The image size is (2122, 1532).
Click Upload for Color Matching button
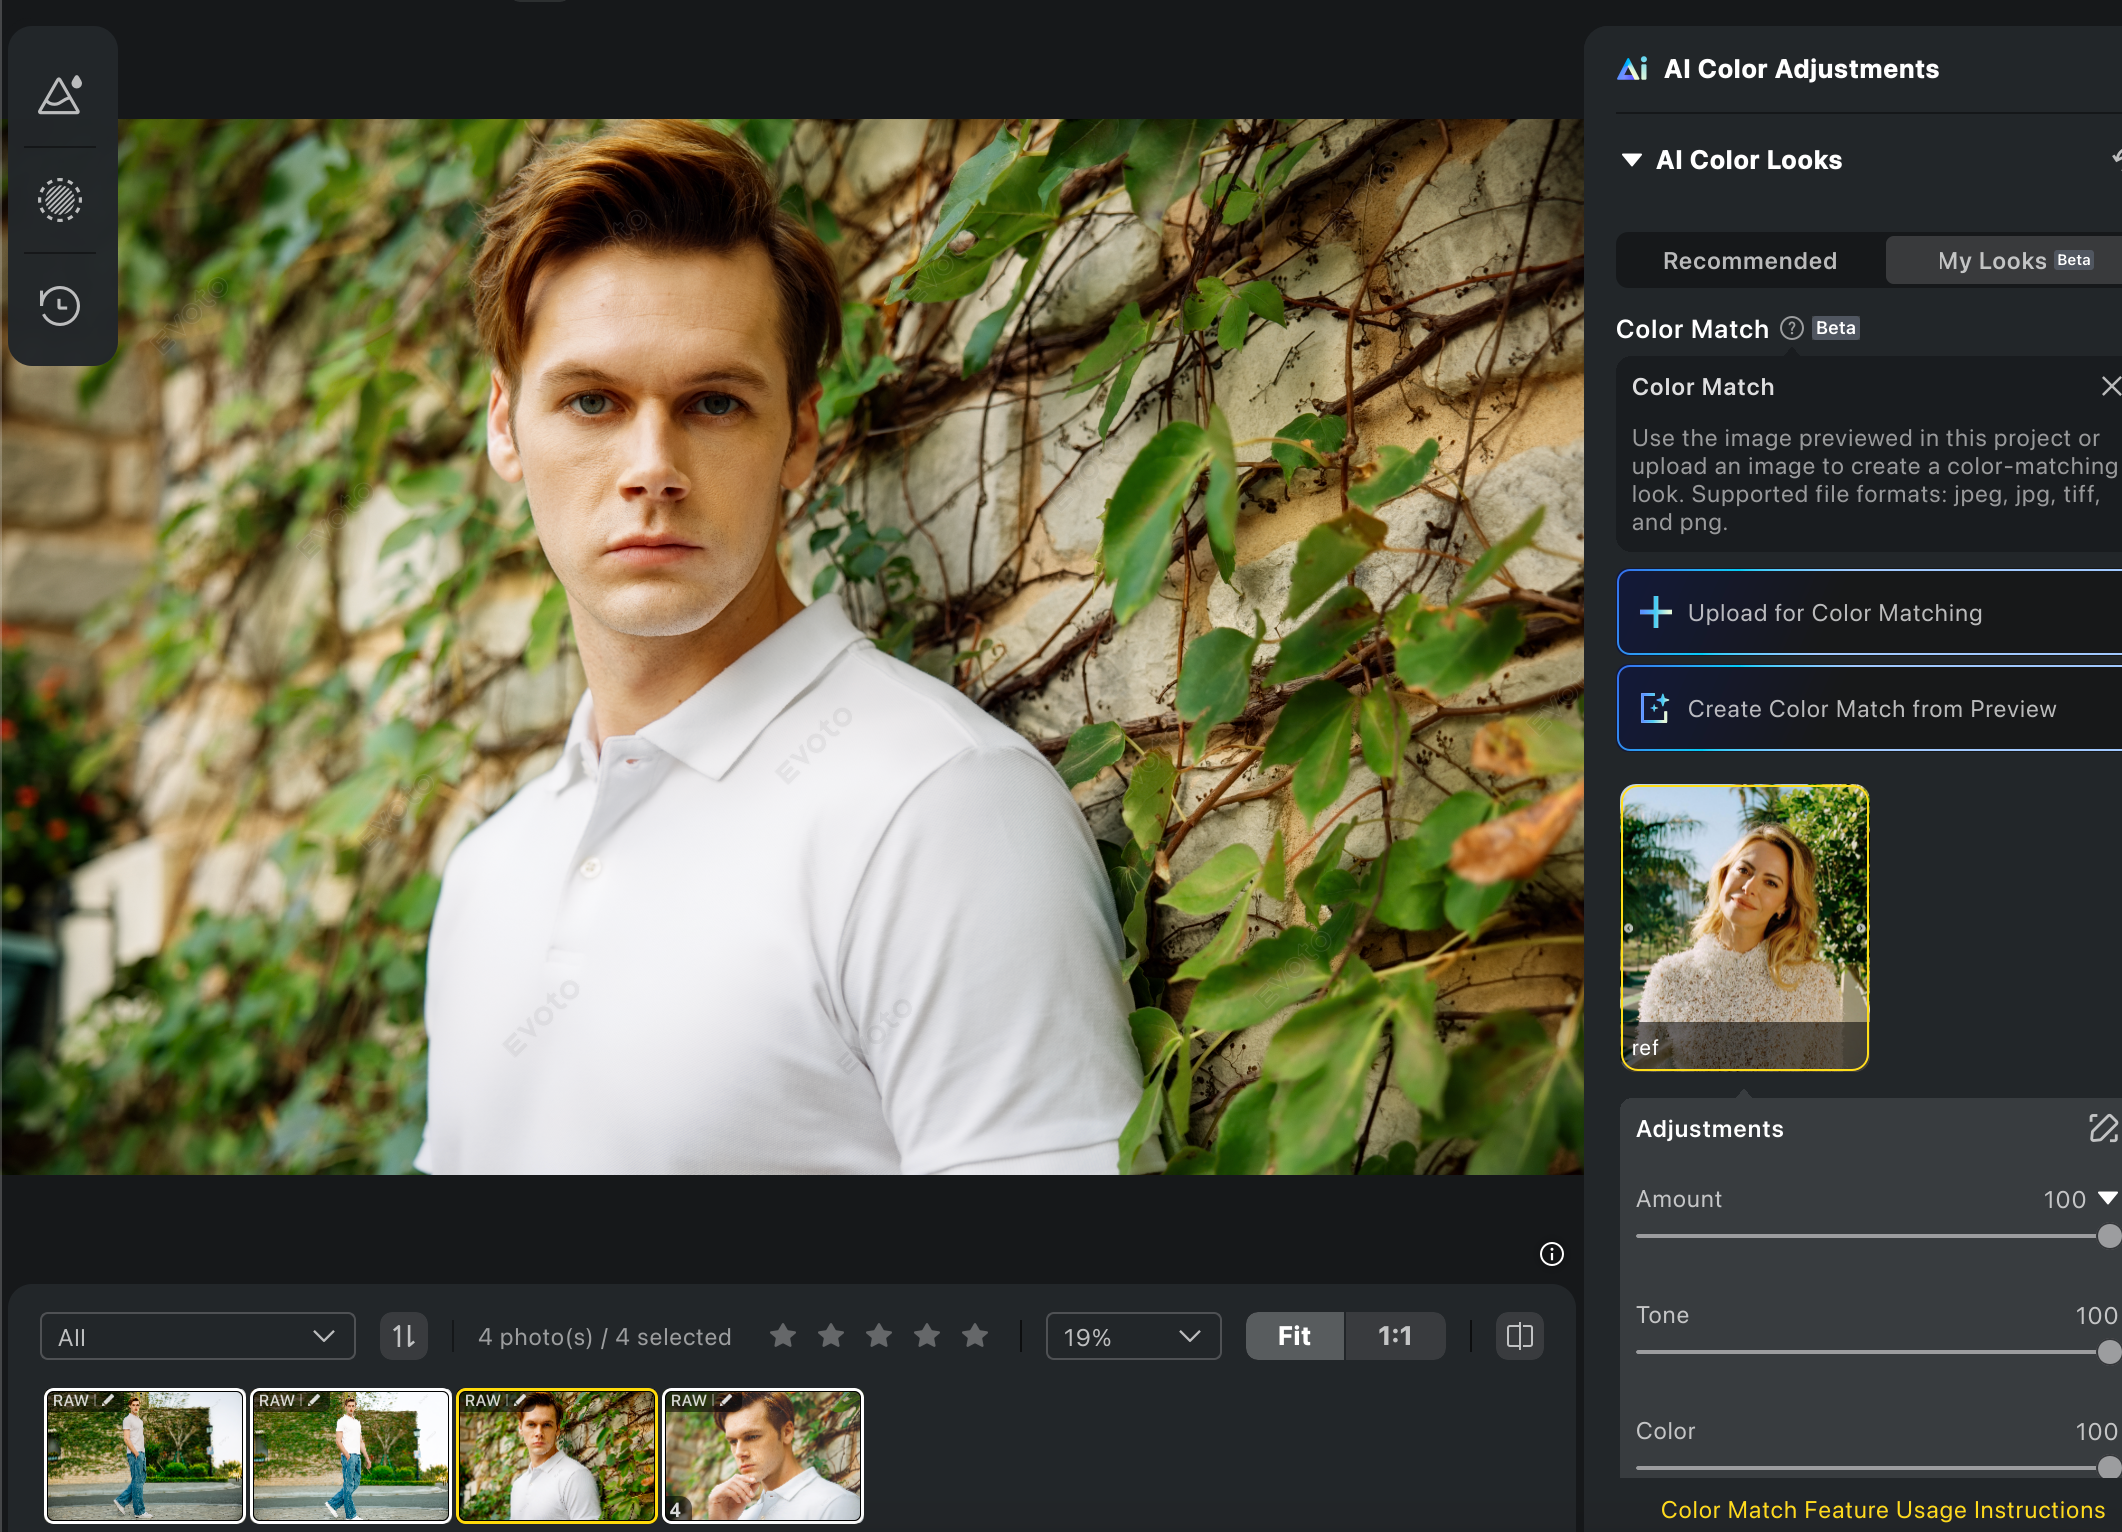[x=1869, y=612]
